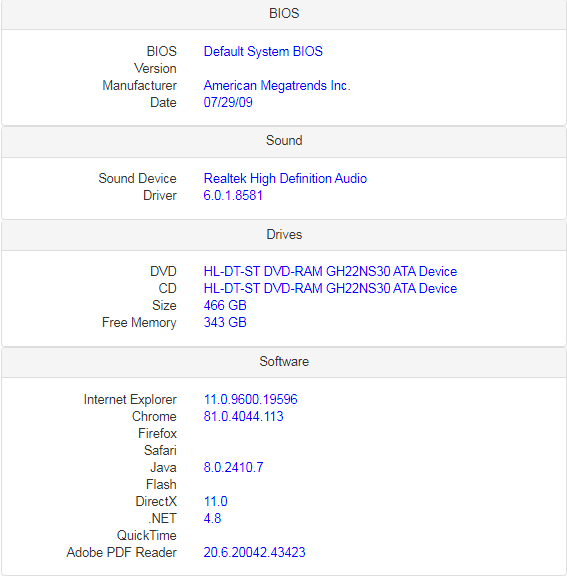Click the BIOS section header
Screen dimensions: 567x576
284,14
